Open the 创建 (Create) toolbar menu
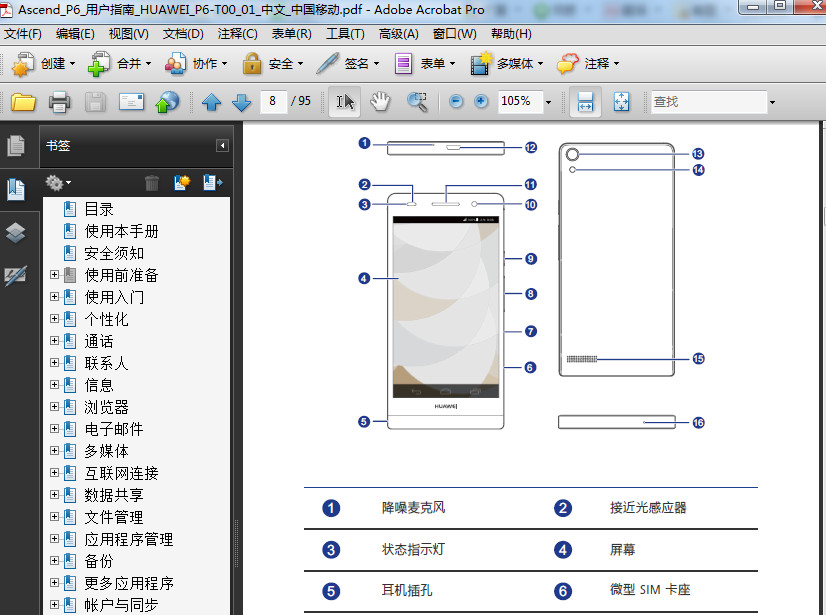 (44, 64)
